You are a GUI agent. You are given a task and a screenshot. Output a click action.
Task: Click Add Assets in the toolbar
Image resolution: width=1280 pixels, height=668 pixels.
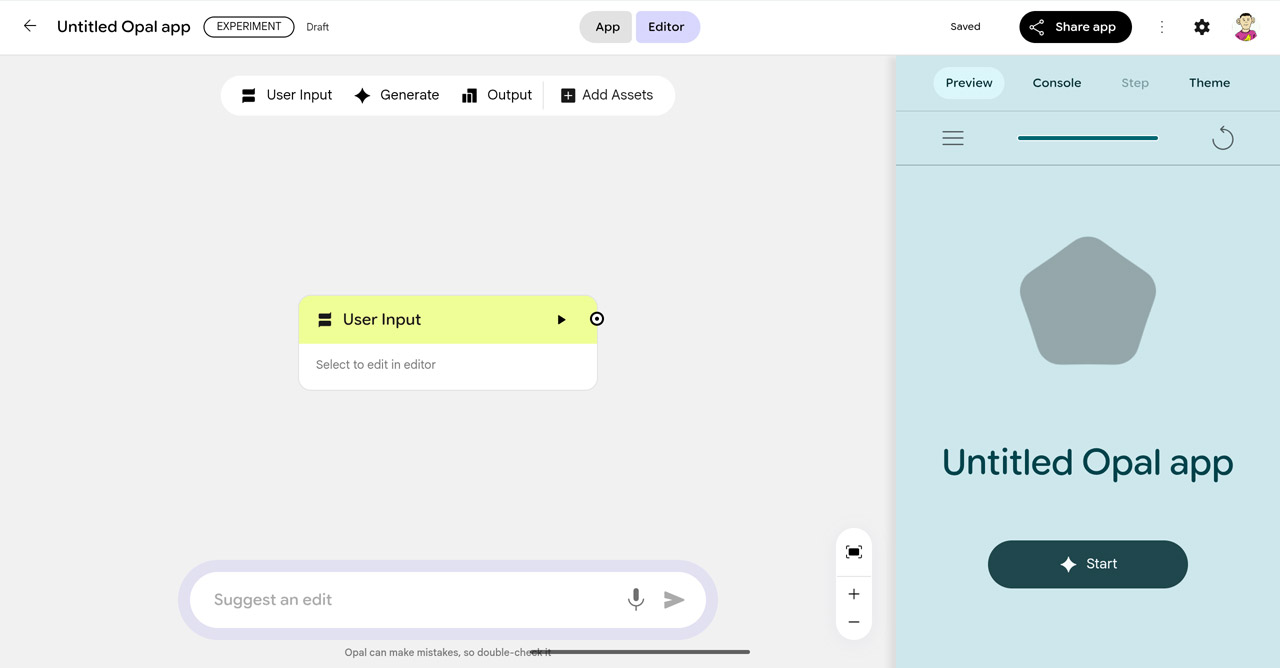[607, 95]
